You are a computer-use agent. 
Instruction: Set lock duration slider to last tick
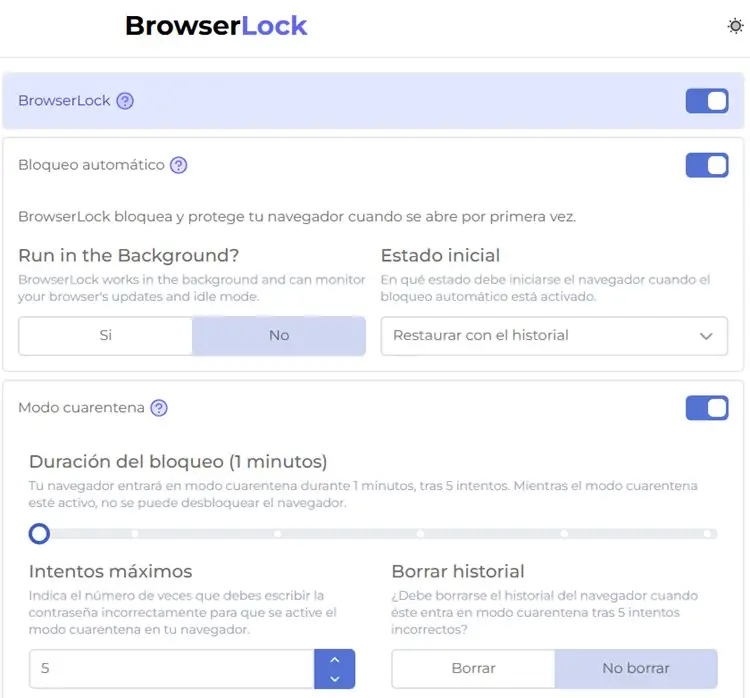[707, 533]
